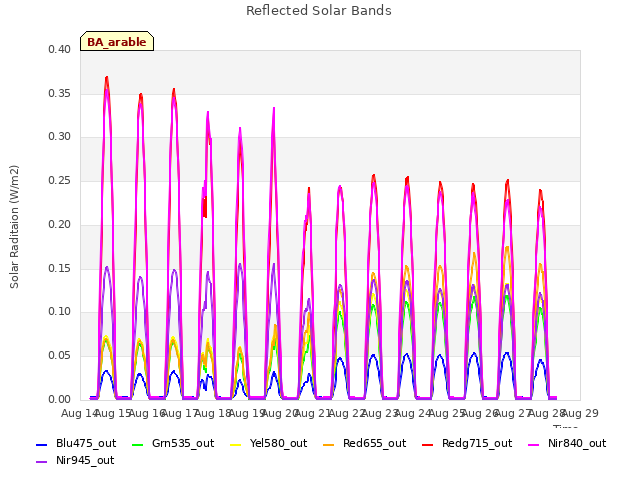Image resolution: width=640 pixels, height=480 pixels.
Task: Click the 0.00 y-axis tick label
Action: pyautogui.click(x=59, y=399)
